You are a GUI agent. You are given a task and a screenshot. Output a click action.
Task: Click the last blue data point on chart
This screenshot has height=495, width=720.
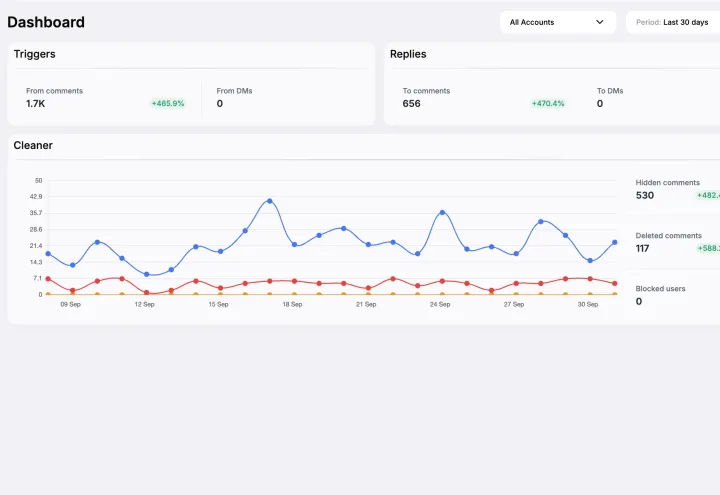point(614,242)
